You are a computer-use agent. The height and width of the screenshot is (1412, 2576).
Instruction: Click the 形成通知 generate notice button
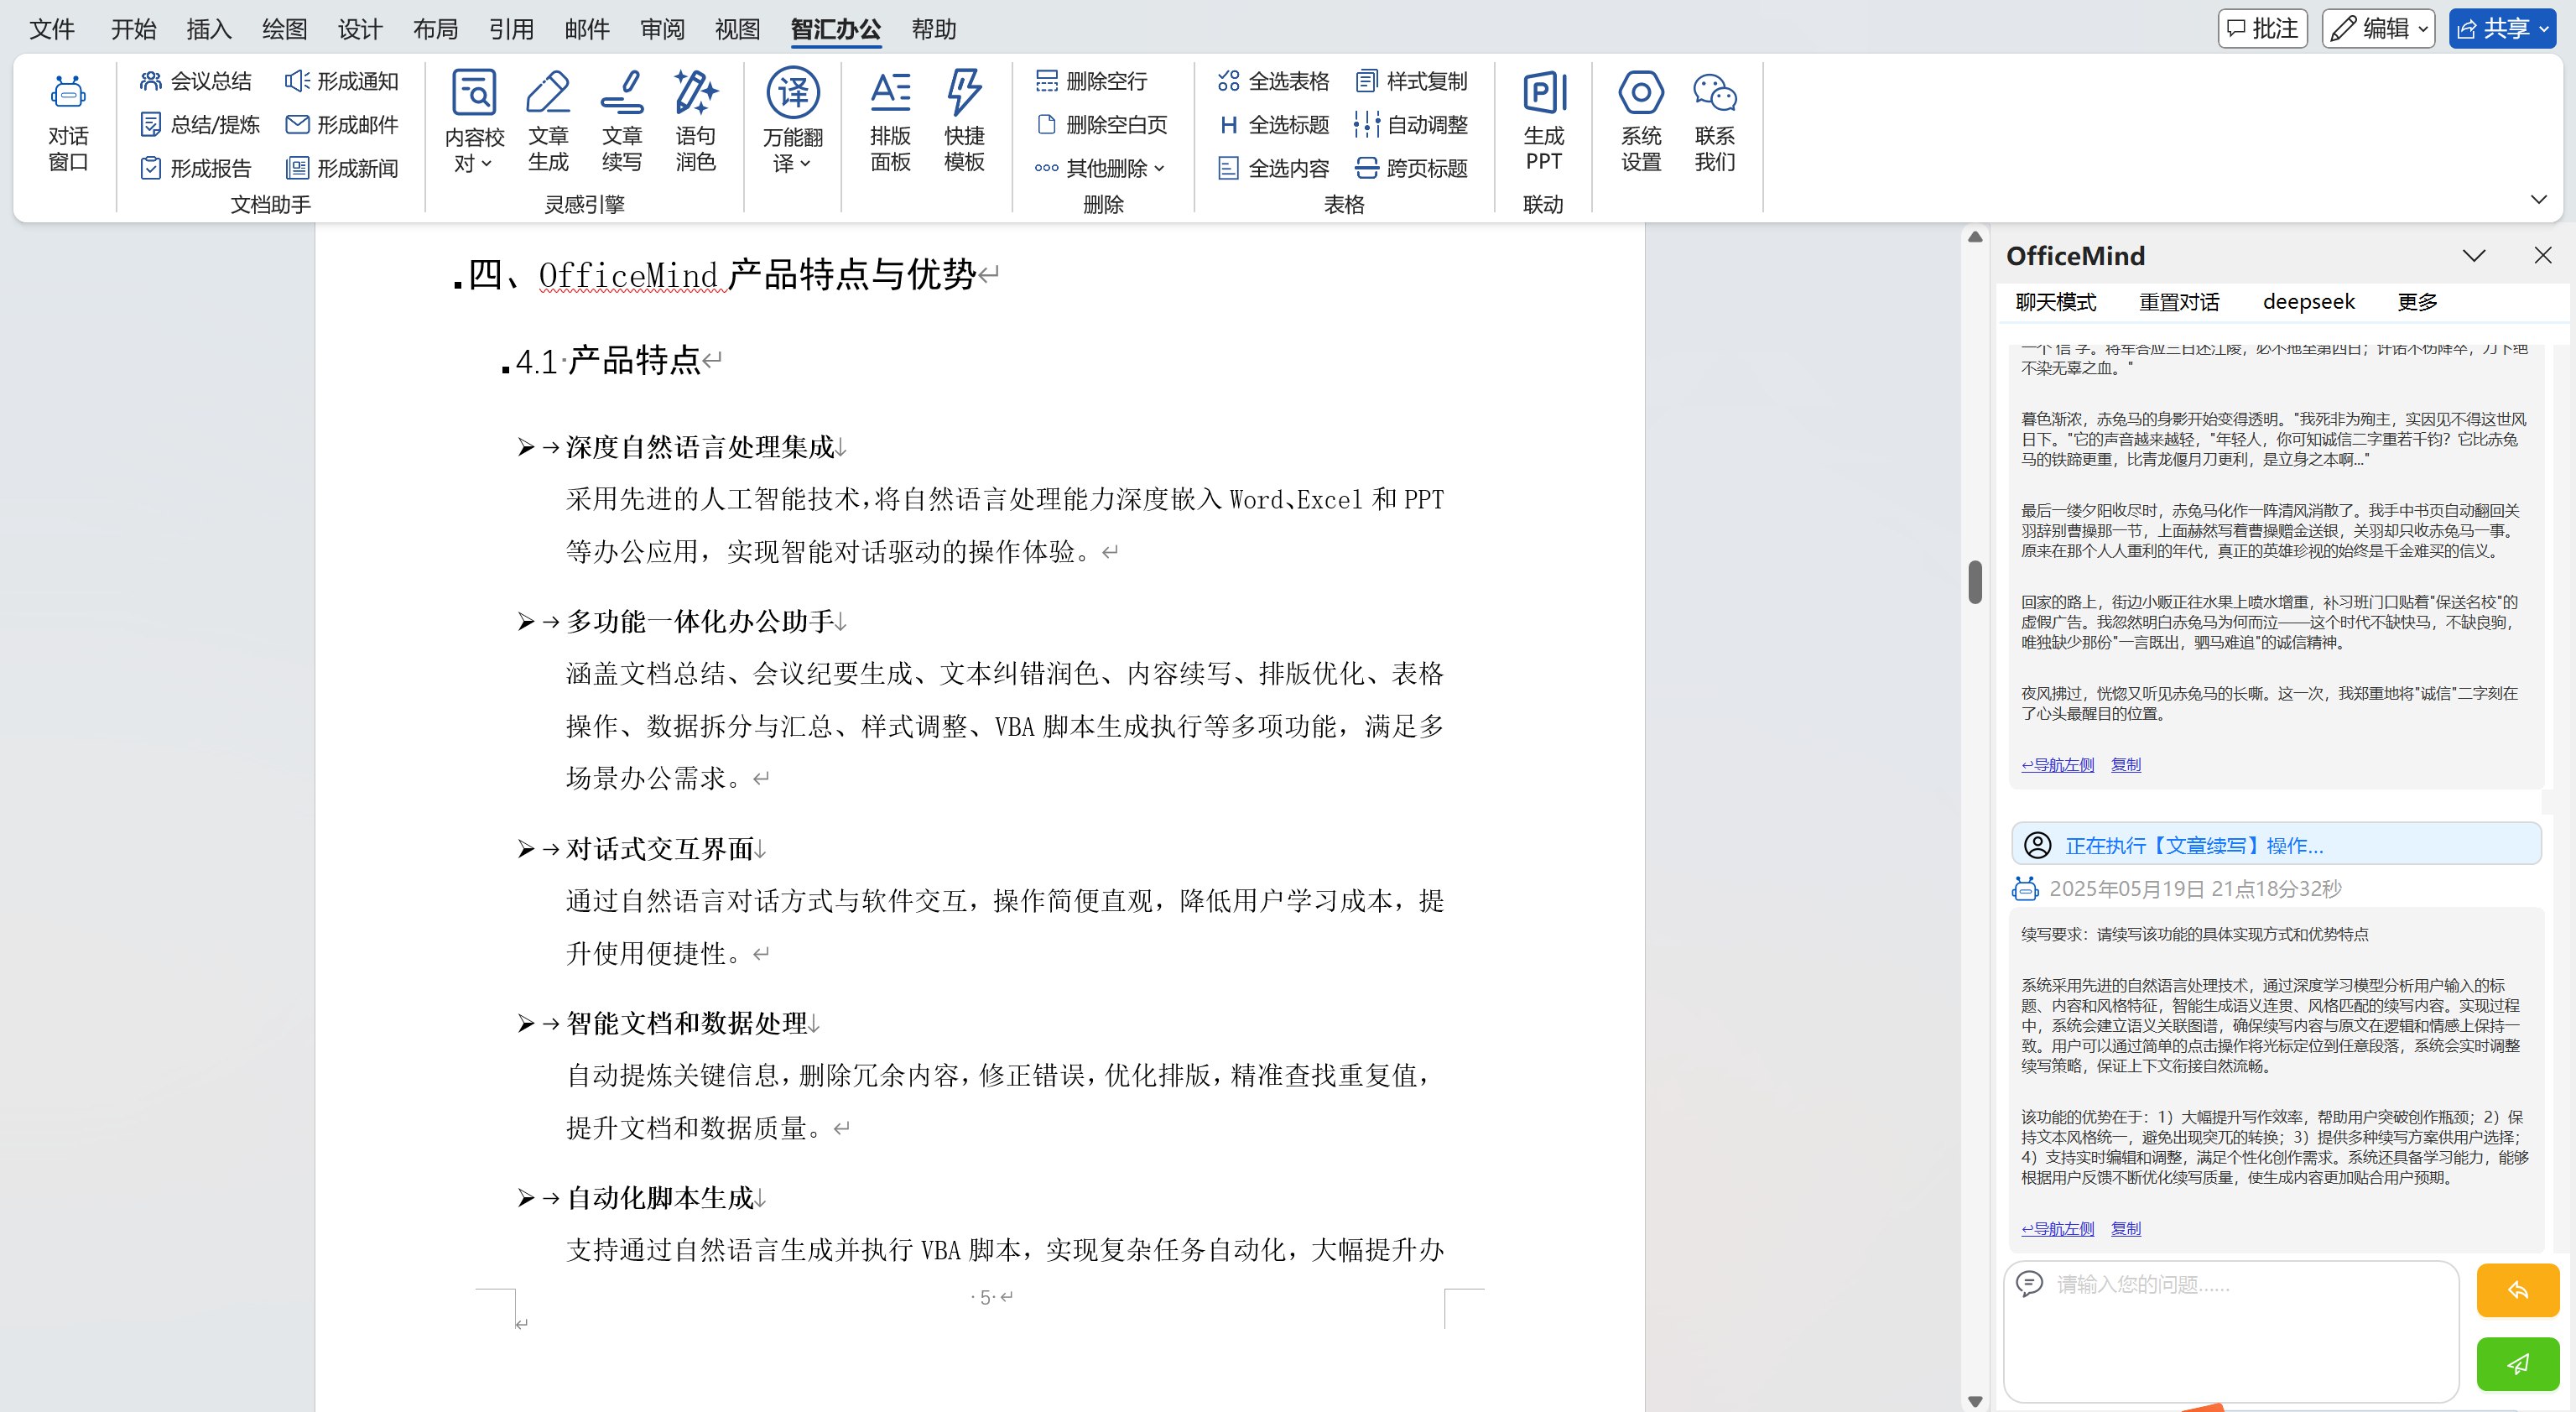click(342, 81)
